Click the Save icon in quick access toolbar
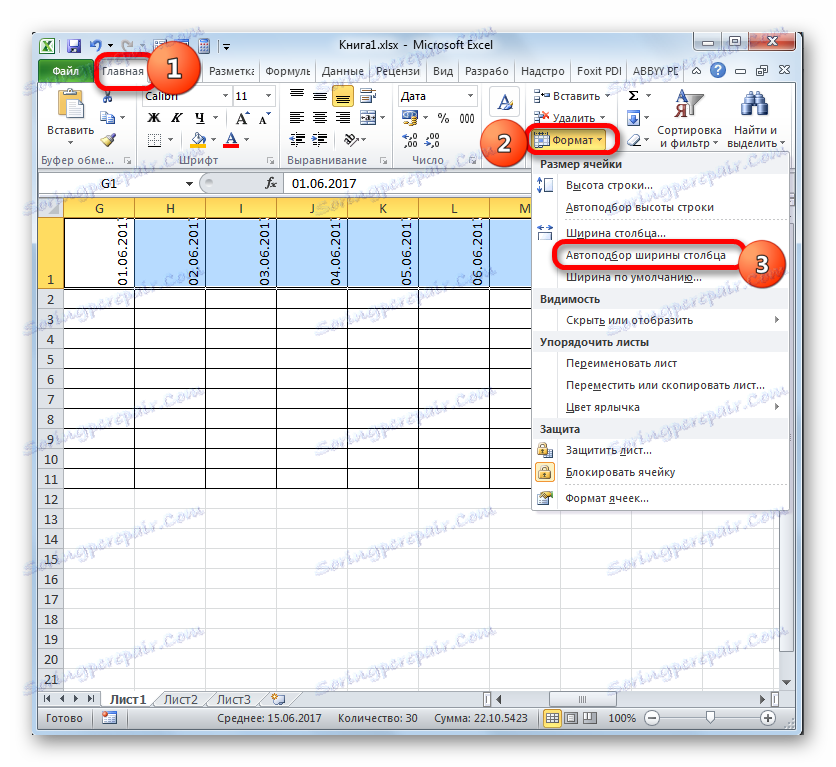 (74, 46)
